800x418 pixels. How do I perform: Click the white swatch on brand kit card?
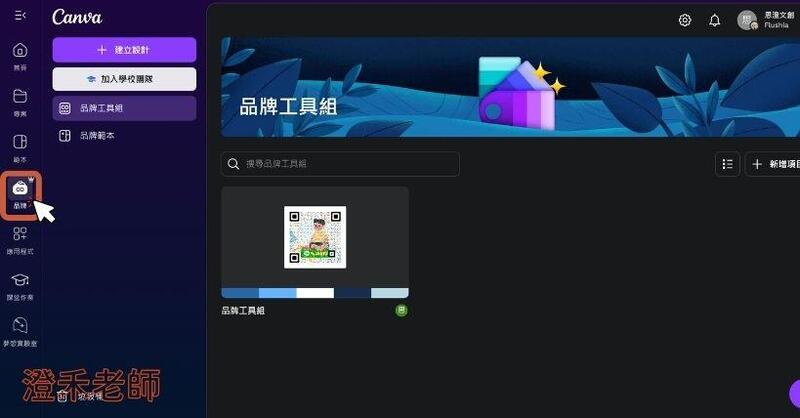[315, 293]
